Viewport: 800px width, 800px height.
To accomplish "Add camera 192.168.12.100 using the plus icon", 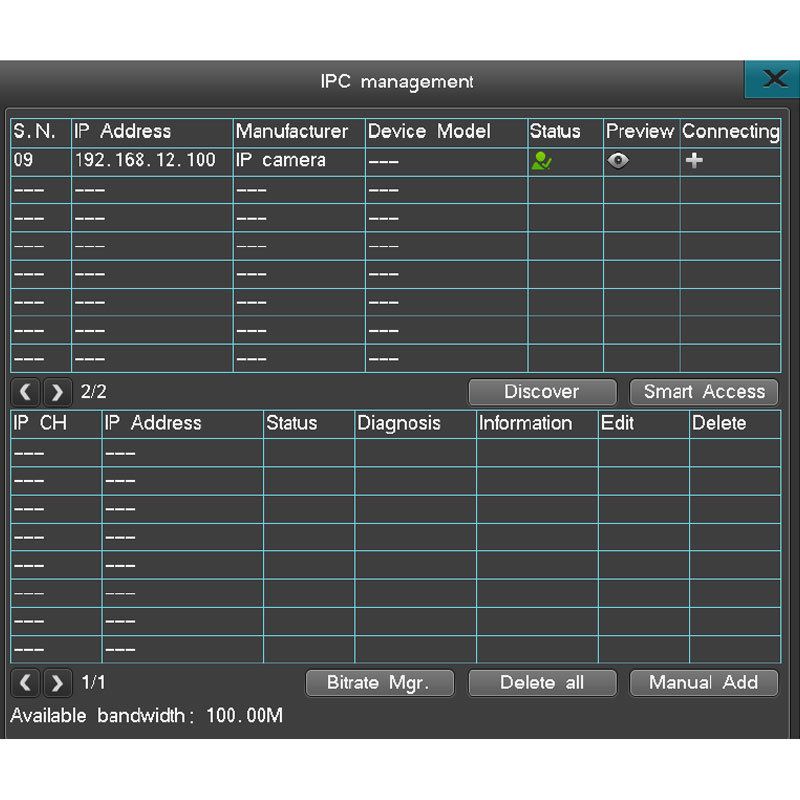I will [694, 161].
